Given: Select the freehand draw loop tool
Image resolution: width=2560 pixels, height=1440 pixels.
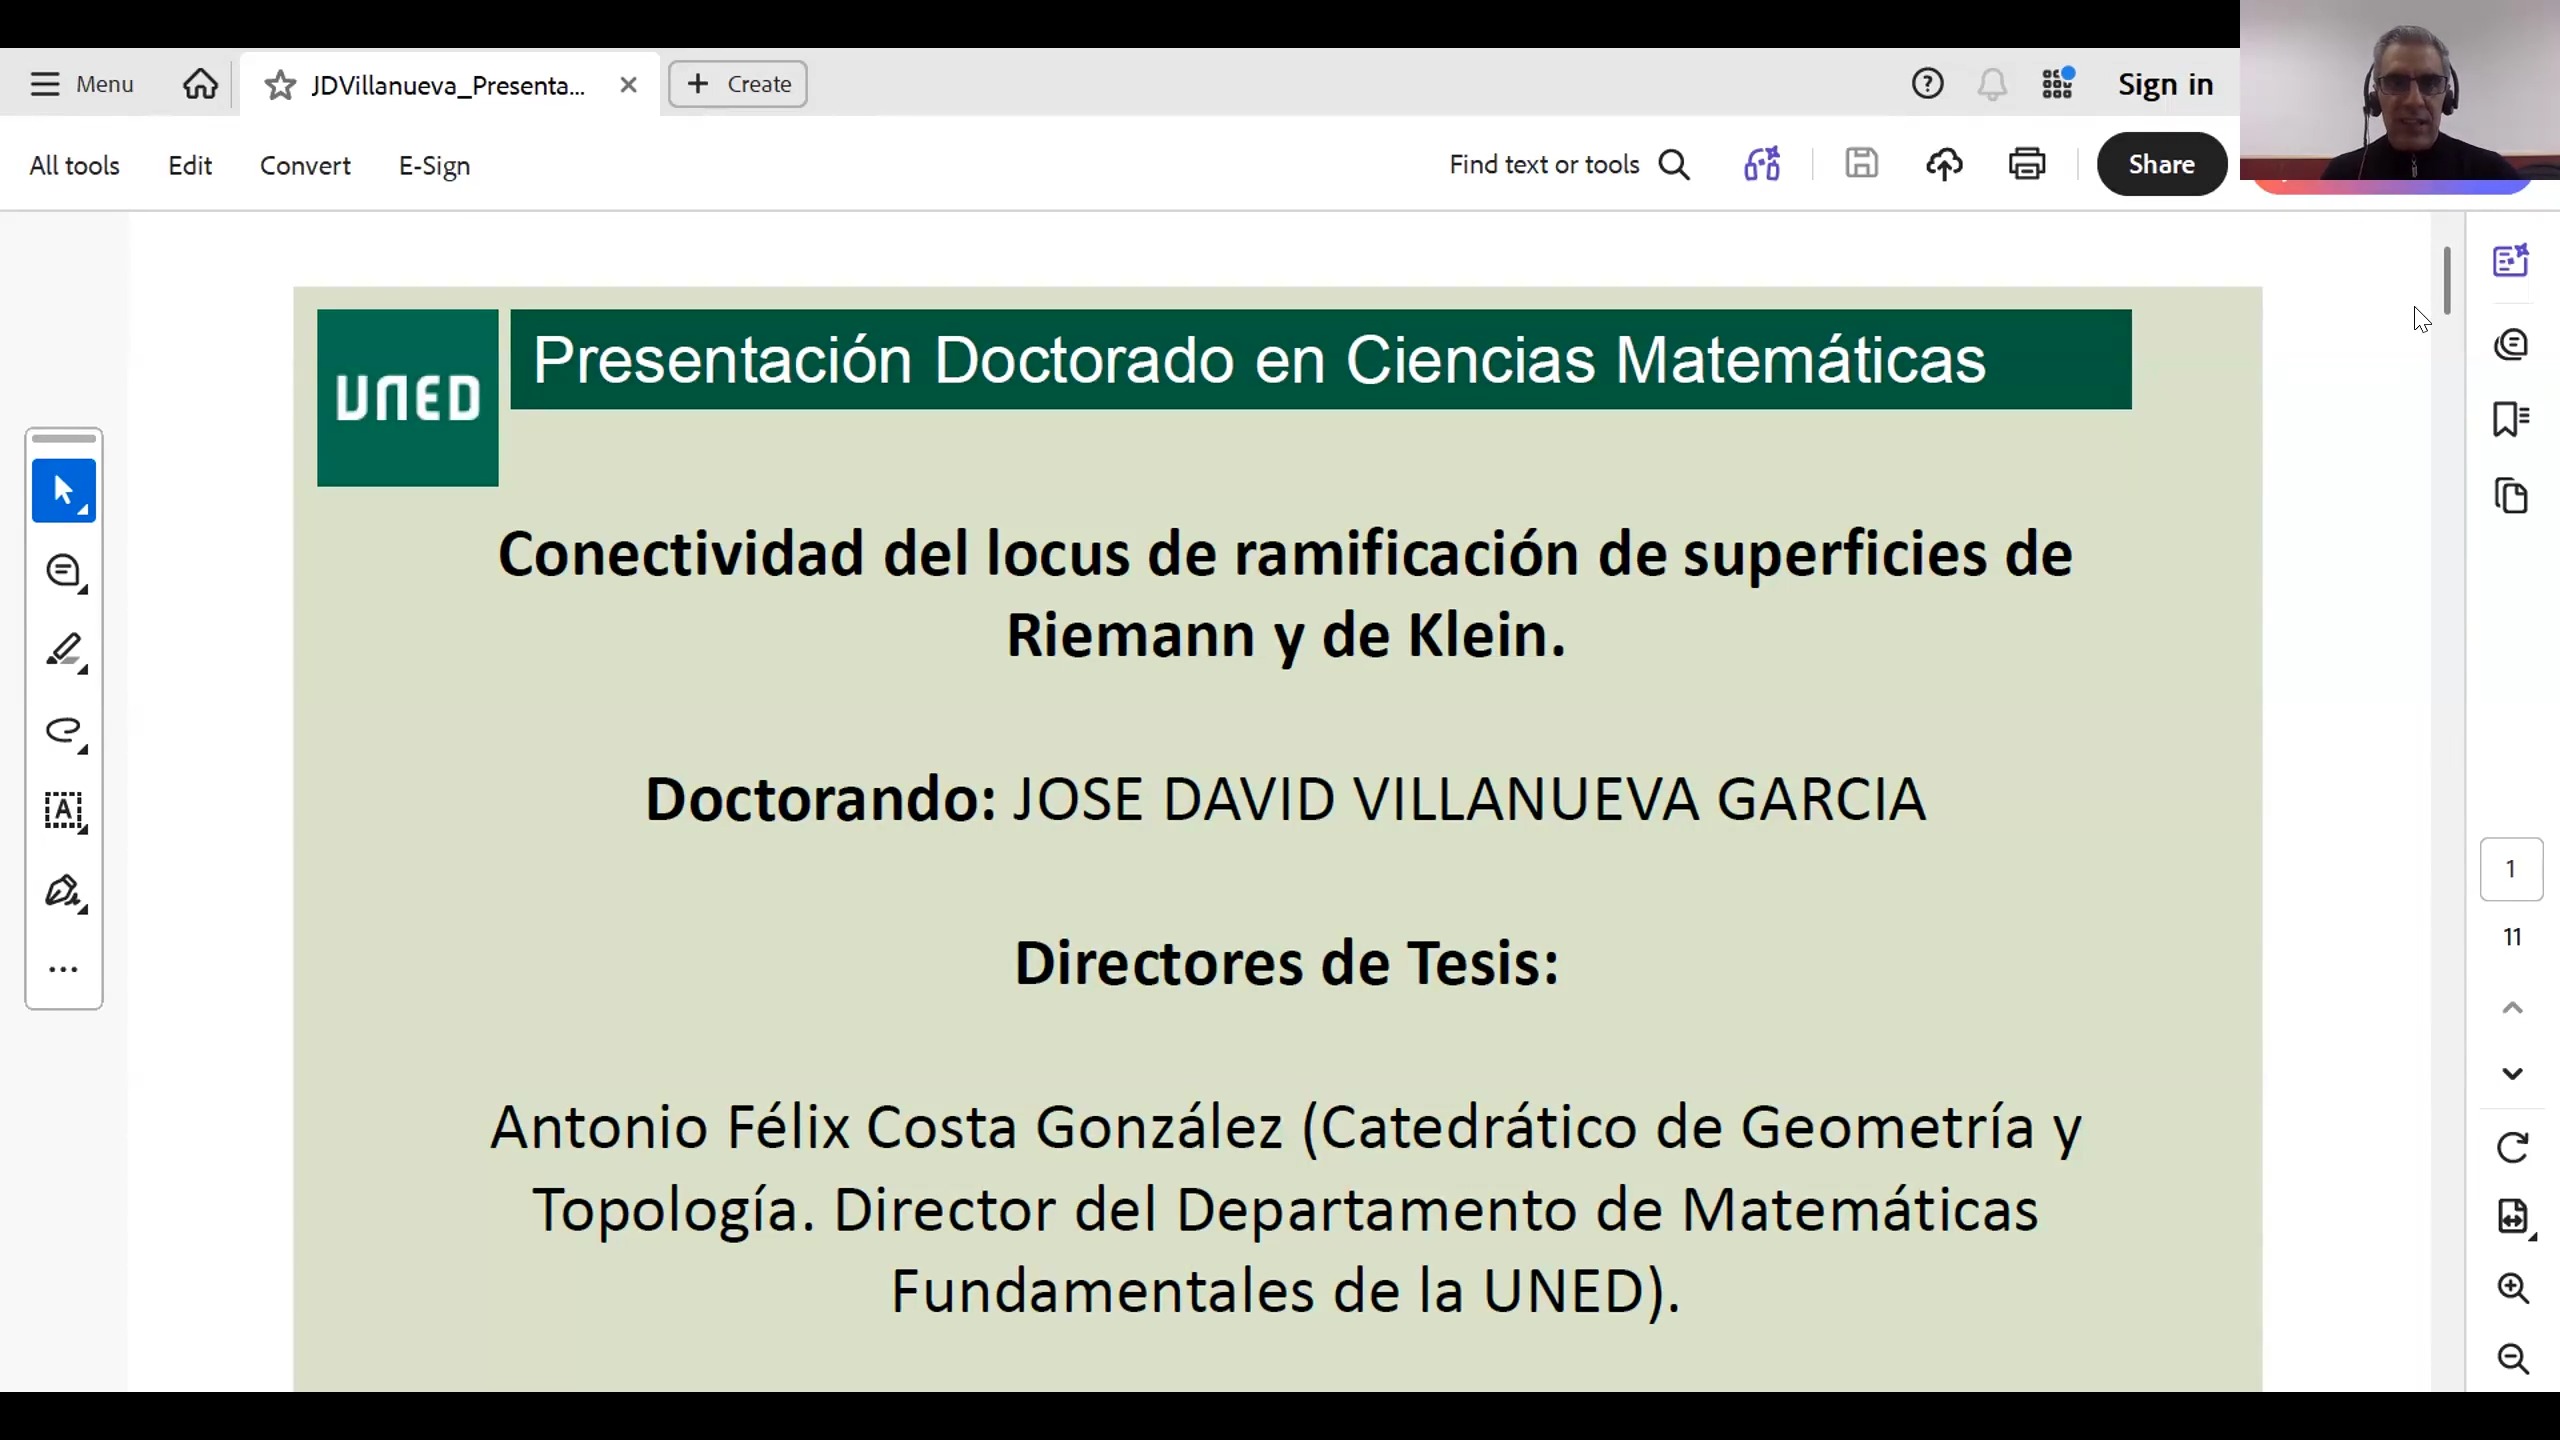Looking at the screenshot, I should coord(64,732).
